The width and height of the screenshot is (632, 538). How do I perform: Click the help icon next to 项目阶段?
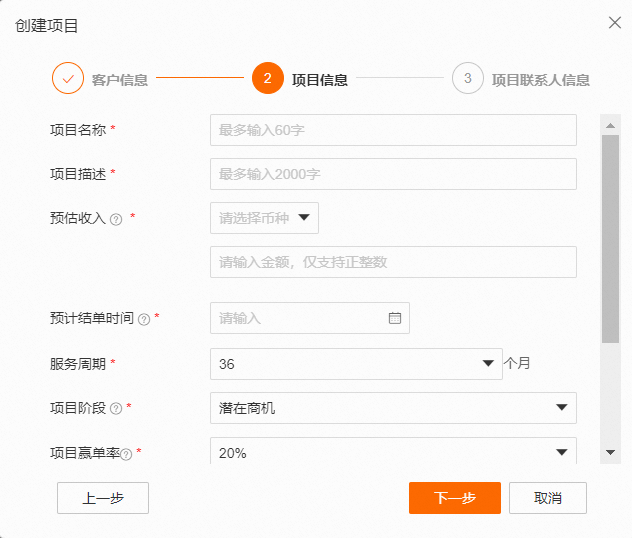116,409
